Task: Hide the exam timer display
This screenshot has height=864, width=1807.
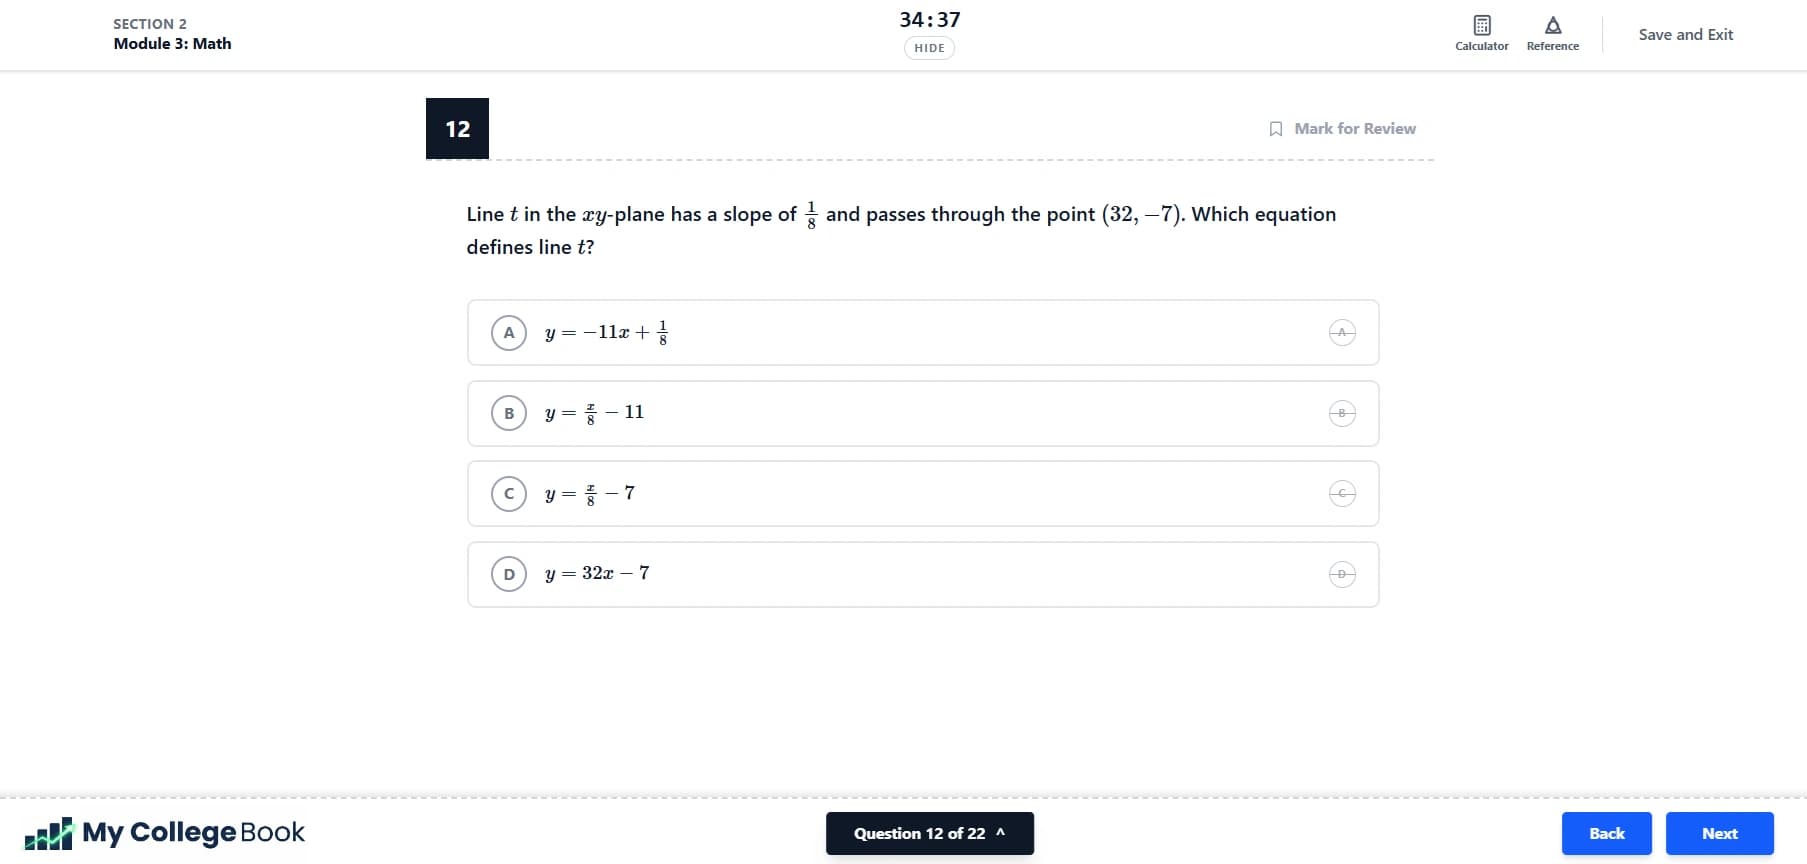Action: 928,47
